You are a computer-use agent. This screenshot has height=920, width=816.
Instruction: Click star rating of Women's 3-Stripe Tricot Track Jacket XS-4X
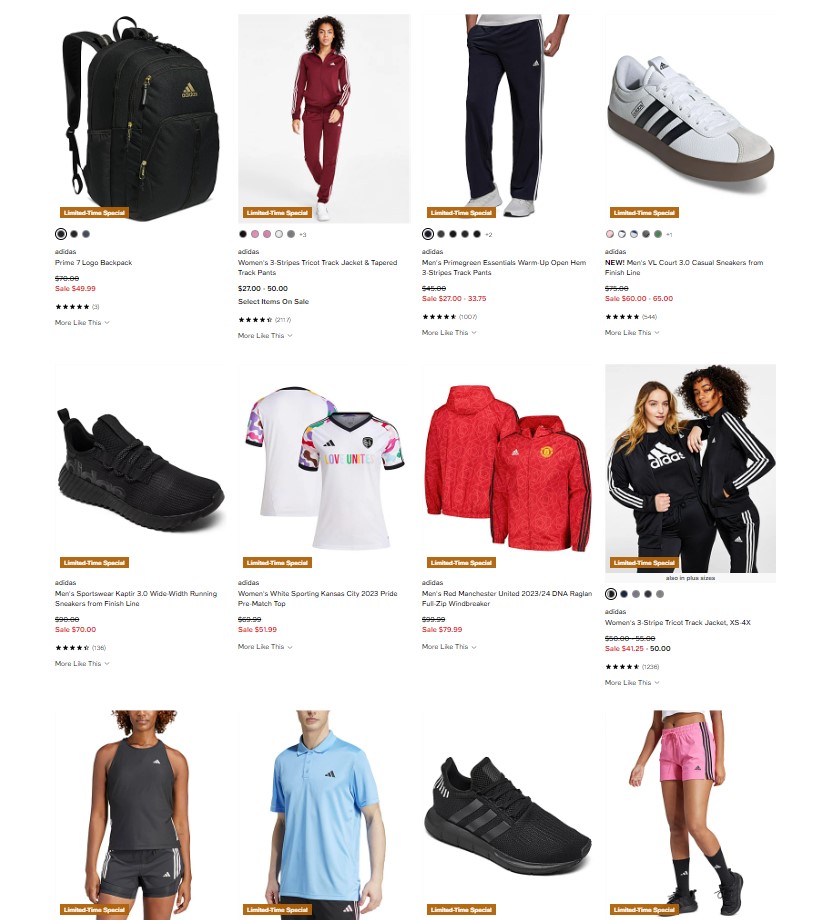622,667
